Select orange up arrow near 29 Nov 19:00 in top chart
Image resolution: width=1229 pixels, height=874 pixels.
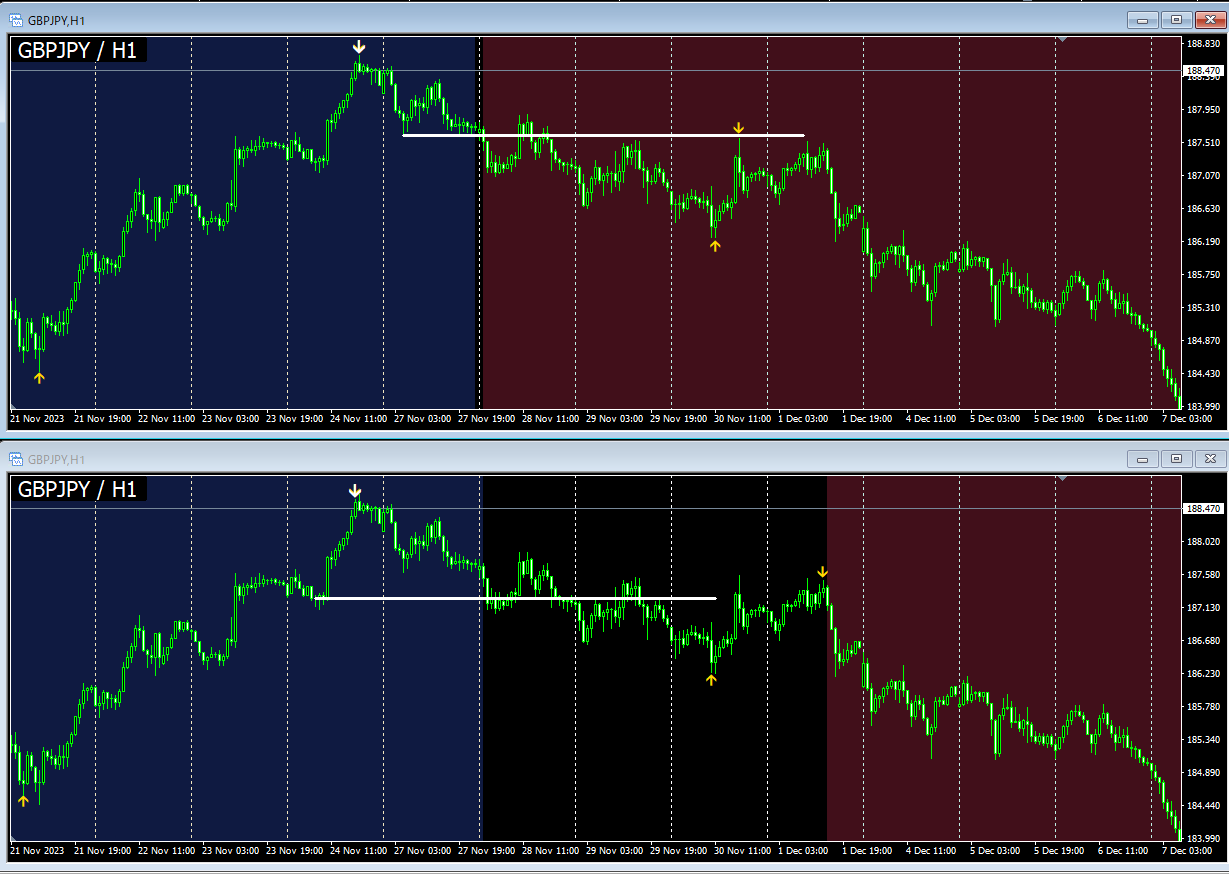(715, 245)
